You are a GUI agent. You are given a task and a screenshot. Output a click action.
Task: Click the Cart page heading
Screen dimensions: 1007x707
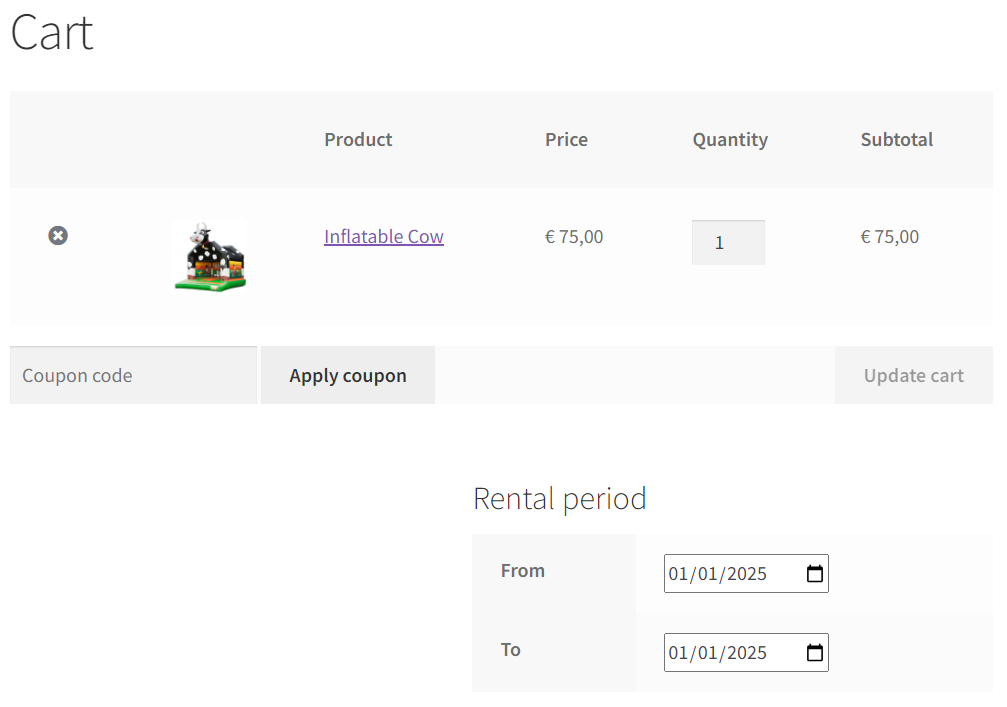52,33
